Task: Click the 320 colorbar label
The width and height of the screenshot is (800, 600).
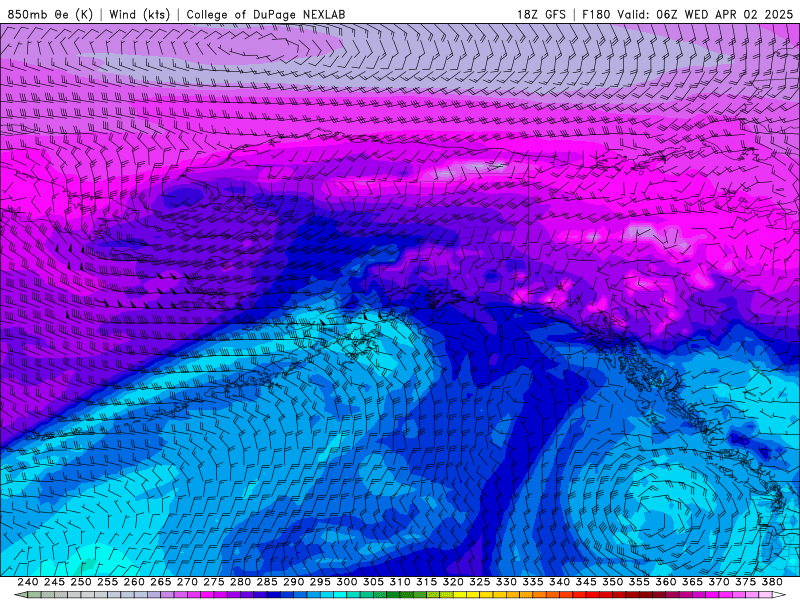Action: [x=453, y=582]
